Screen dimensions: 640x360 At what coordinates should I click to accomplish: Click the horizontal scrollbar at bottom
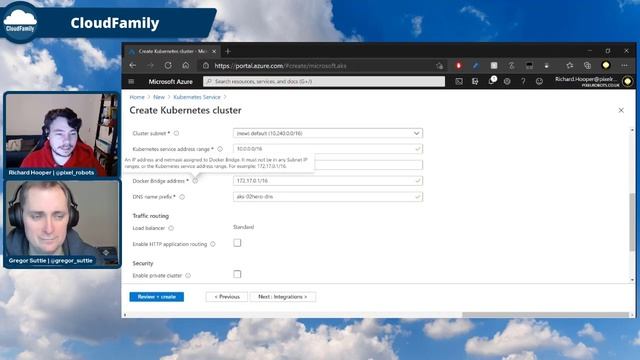[x=546, y=315]
